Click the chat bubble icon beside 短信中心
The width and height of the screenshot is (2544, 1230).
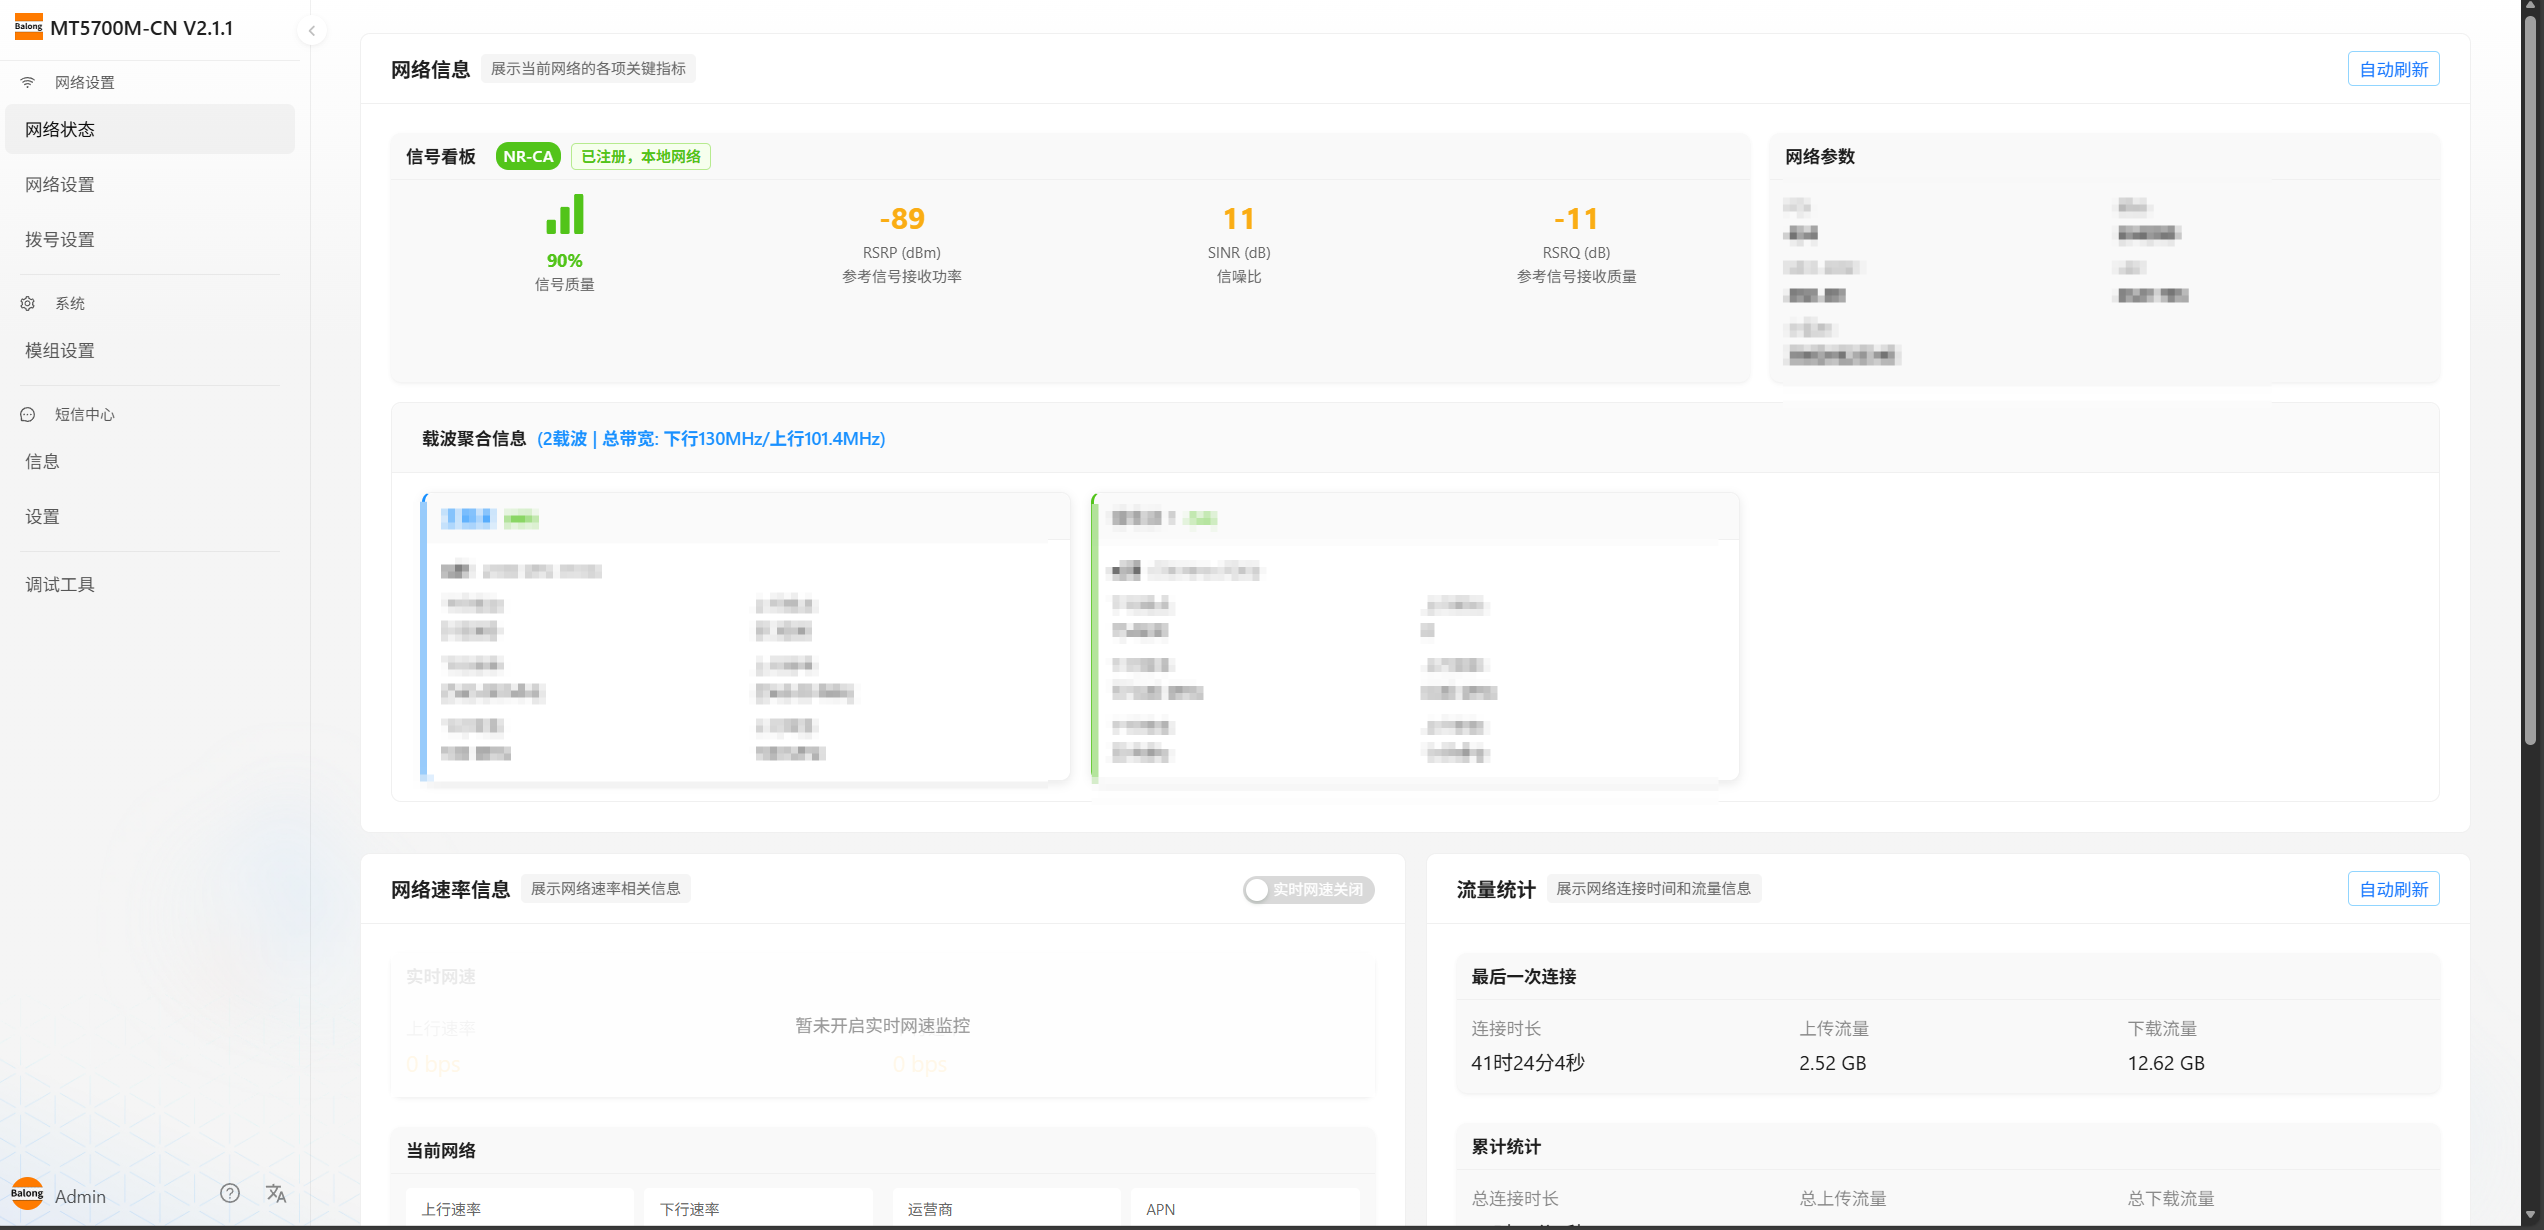coord(28,414)
